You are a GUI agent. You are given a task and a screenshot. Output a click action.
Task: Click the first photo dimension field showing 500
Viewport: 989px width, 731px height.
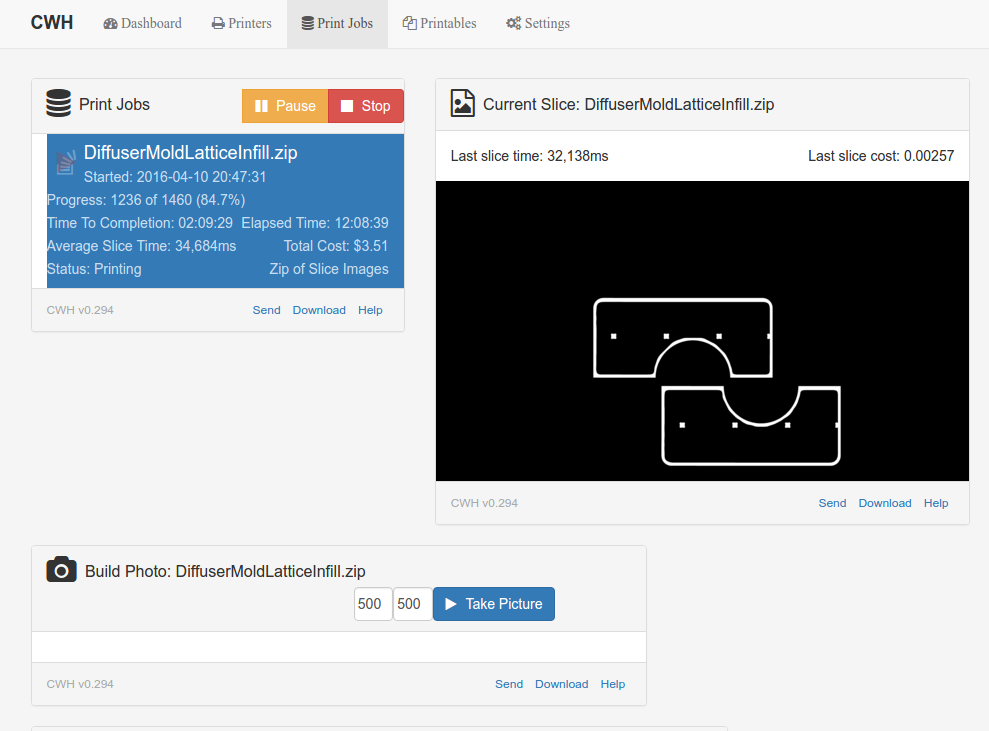(372, 604)
